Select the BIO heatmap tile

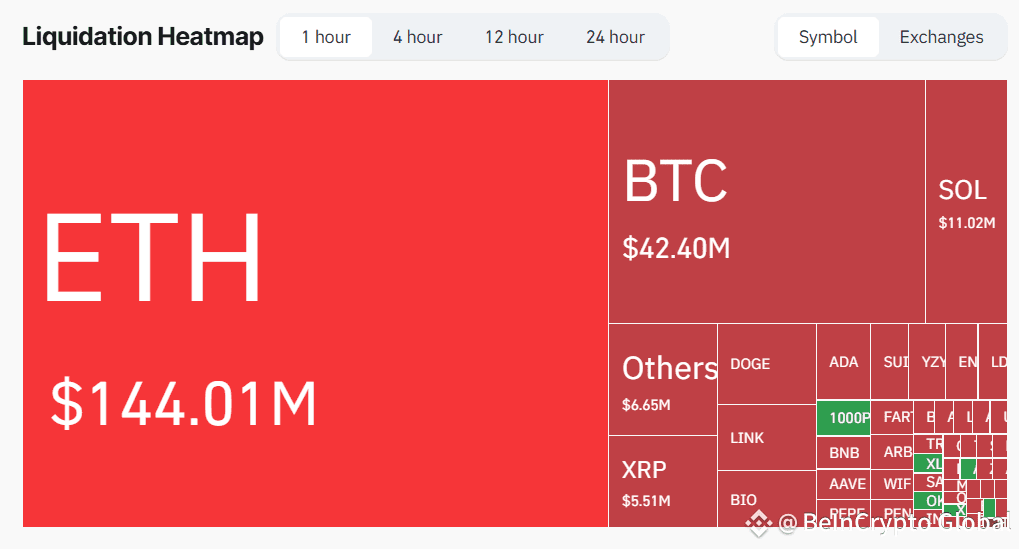pos(767,499)
